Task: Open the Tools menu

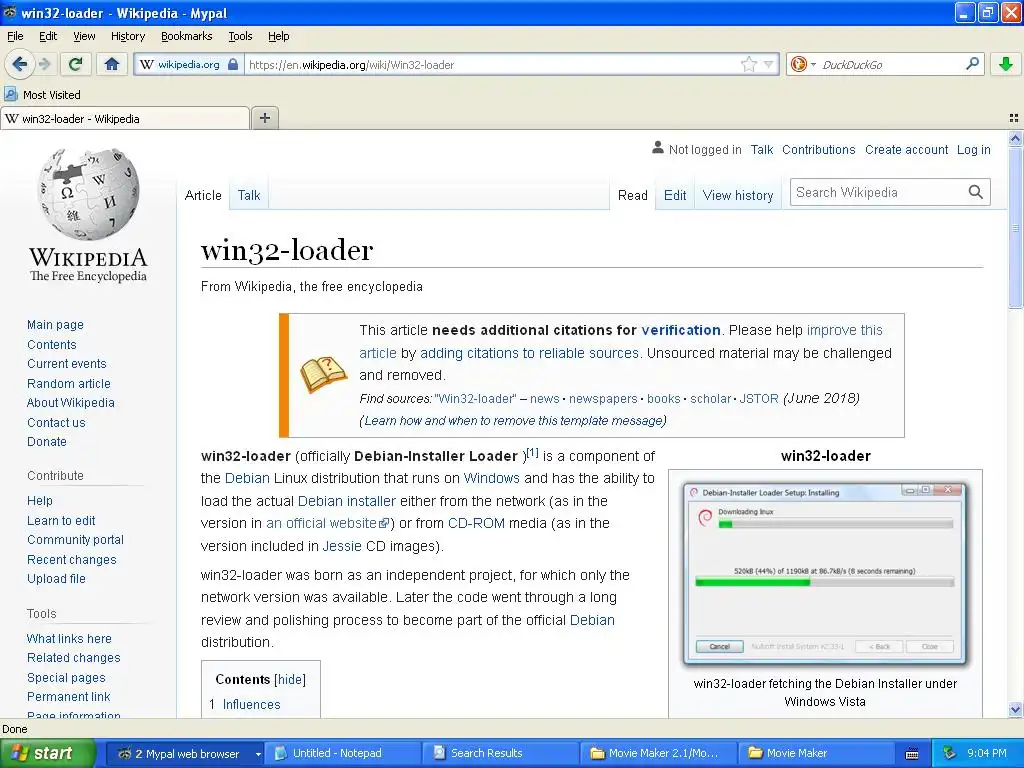Action: 240,36
